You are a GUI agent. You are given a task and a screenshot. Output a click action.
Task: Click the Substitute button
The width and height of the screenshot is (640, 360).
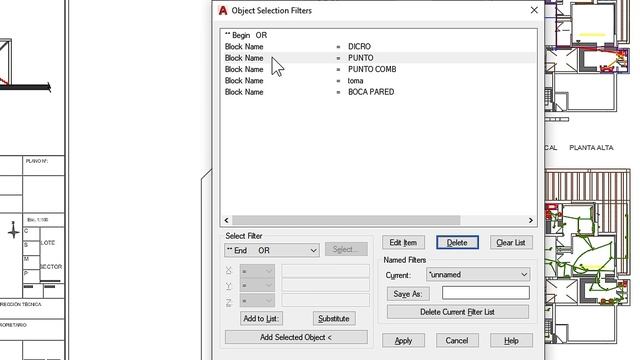334,318
